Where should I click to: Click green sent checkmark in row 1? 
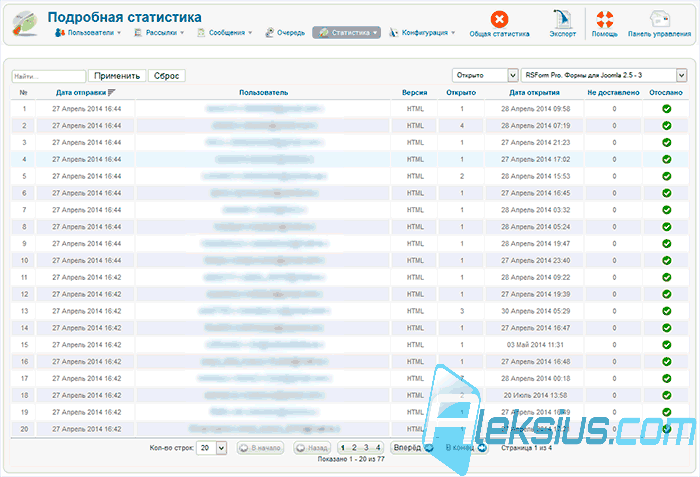[667, 109]
